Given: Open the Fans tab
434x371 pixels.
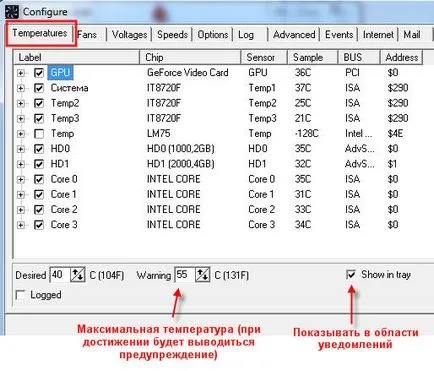Looking at the screenshot, I should tap(87, 35).
